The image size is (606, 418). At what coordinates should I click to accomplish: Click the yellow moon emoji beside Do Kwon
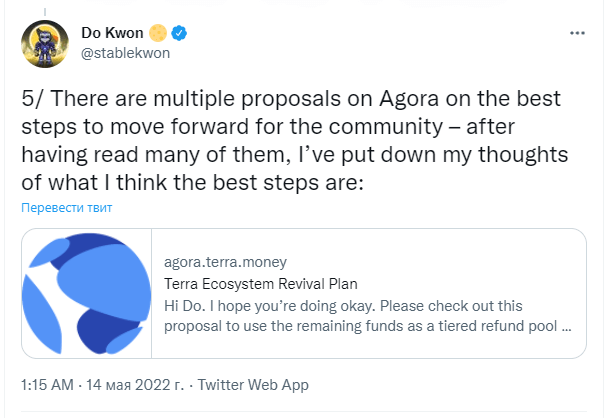tap(158, 33)
